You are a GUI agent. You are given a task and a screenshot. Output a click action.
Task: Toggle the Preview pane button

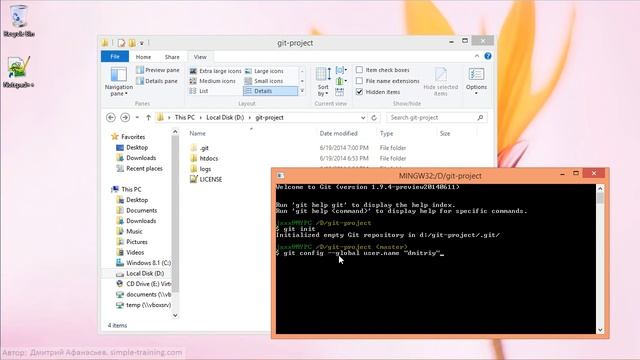pos(158,70)
